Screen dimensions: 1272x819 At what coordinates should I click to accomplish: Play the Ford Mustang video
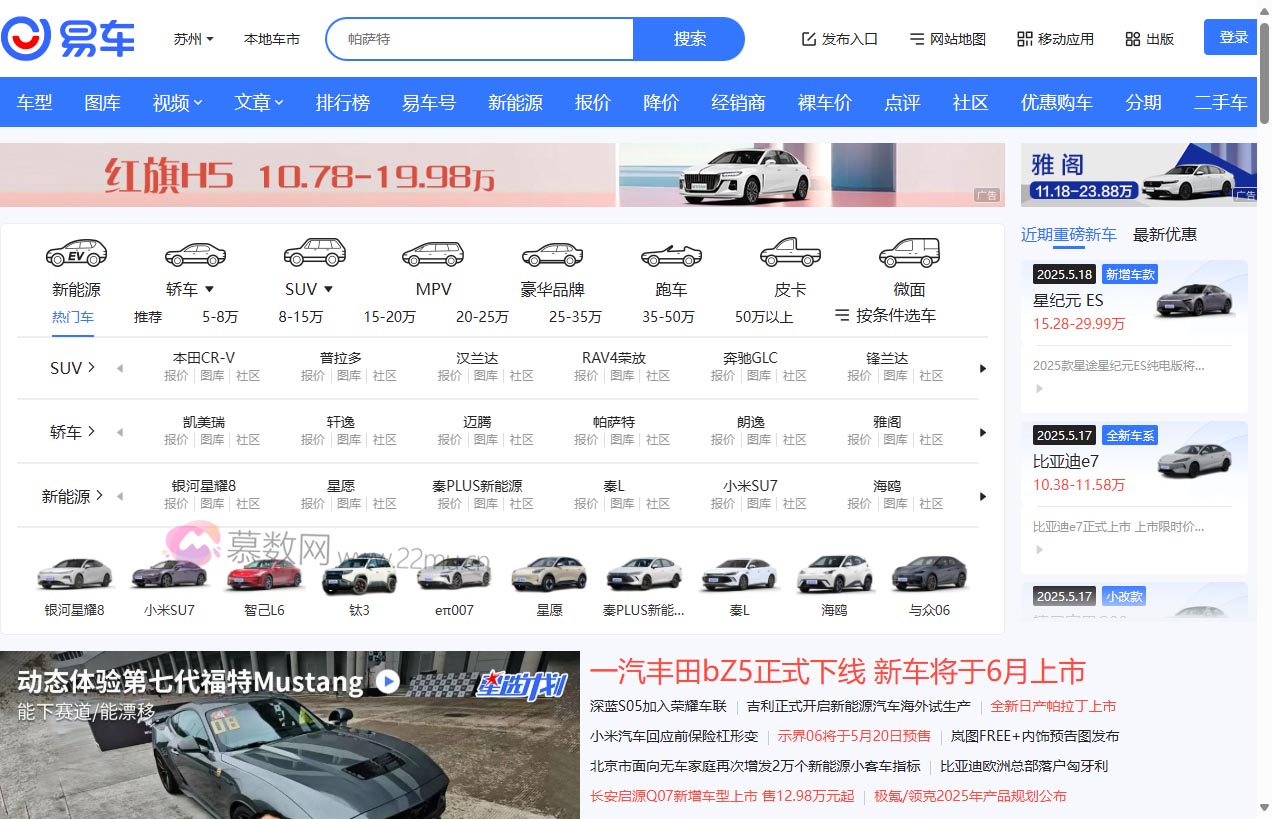click(388, 684)
